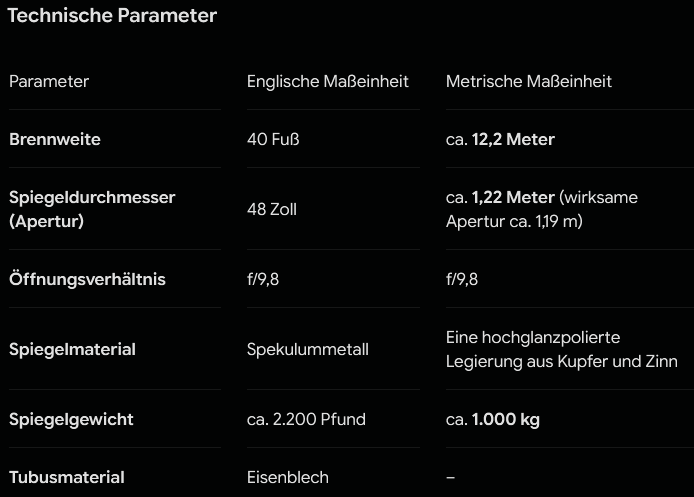Click the ca. 2.200 Pfund value

coord(306,419)
